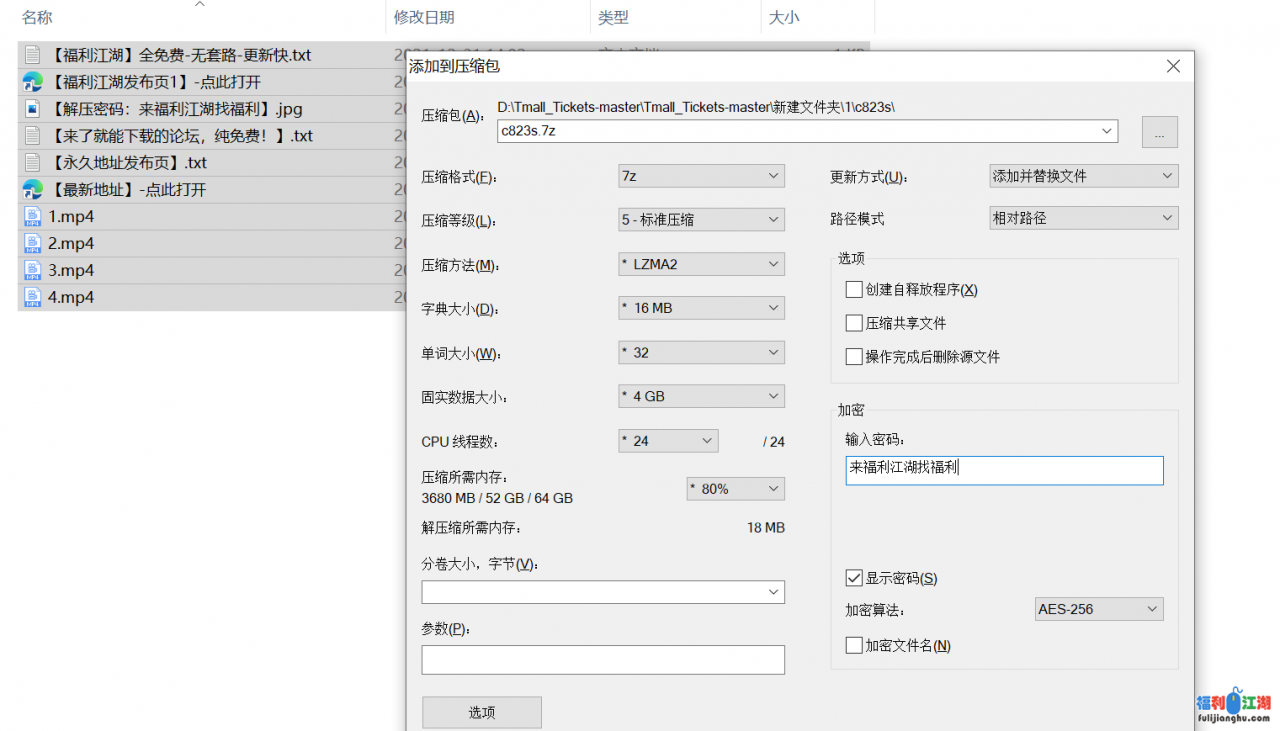Click the video file icon of 3.mp4

coord(32,270)
